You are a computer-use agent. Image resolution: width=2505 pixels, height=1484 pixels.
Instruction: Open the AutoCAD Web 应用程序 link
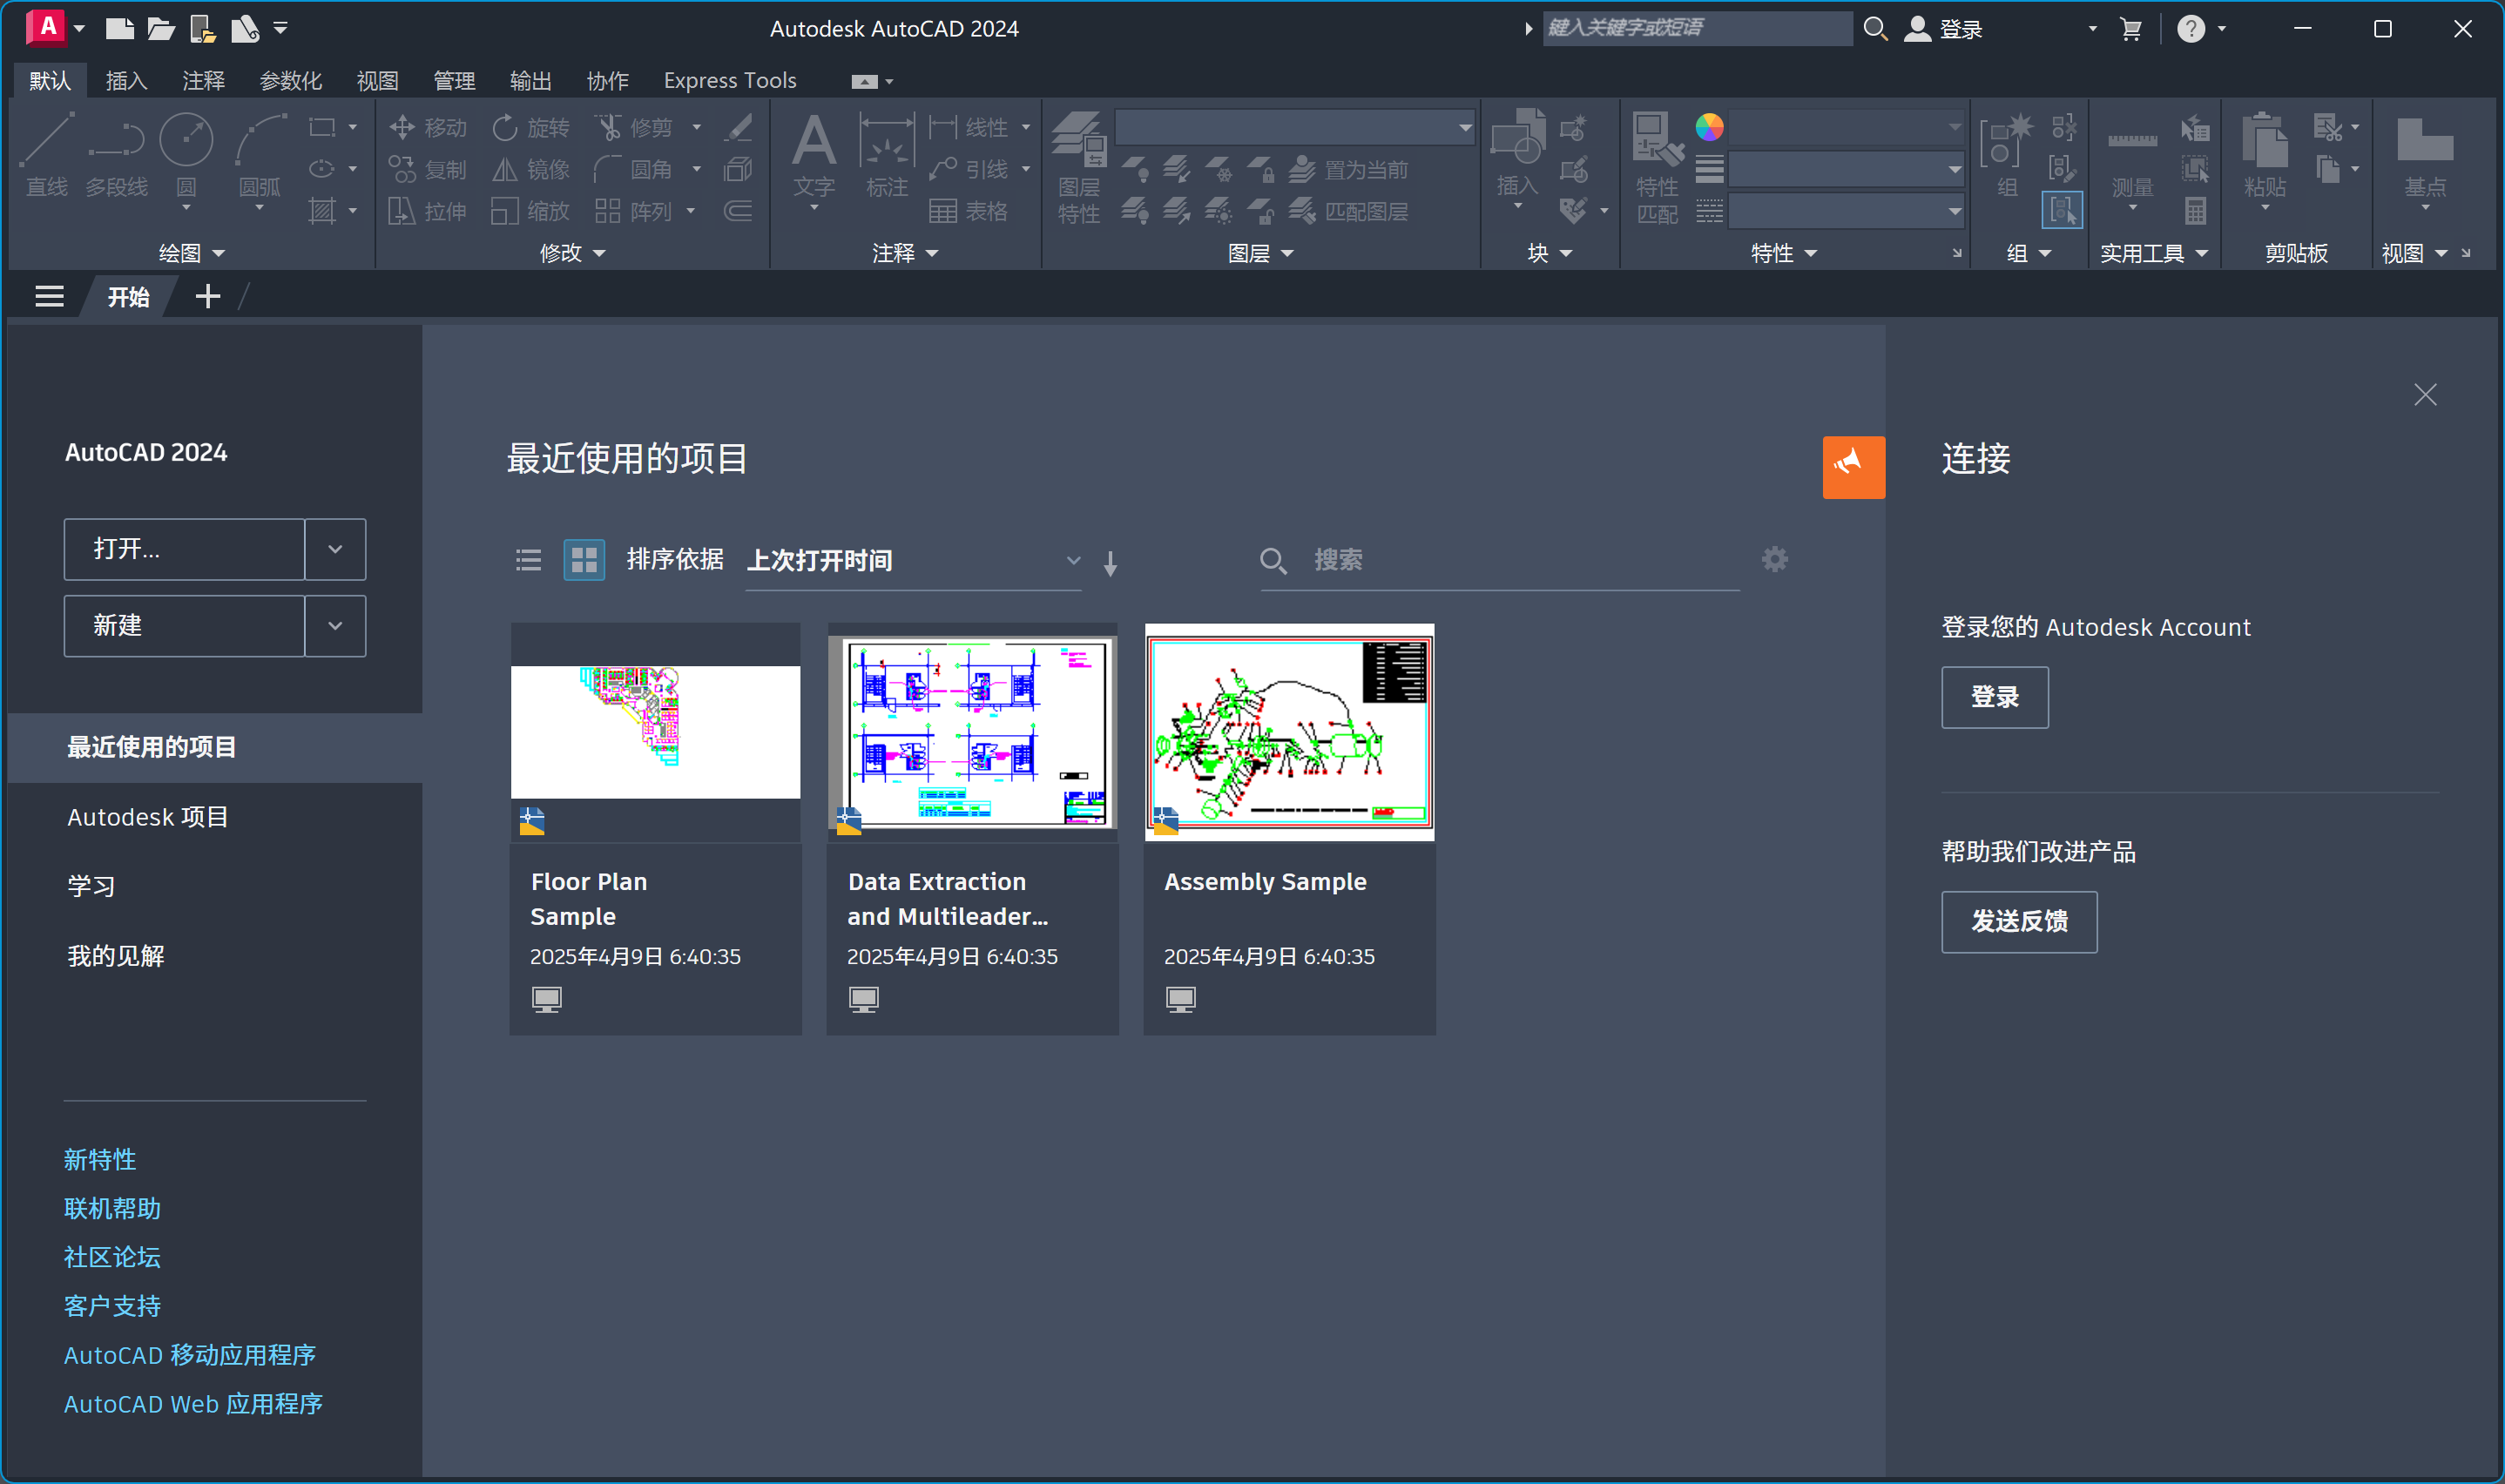coord(192,1403)
